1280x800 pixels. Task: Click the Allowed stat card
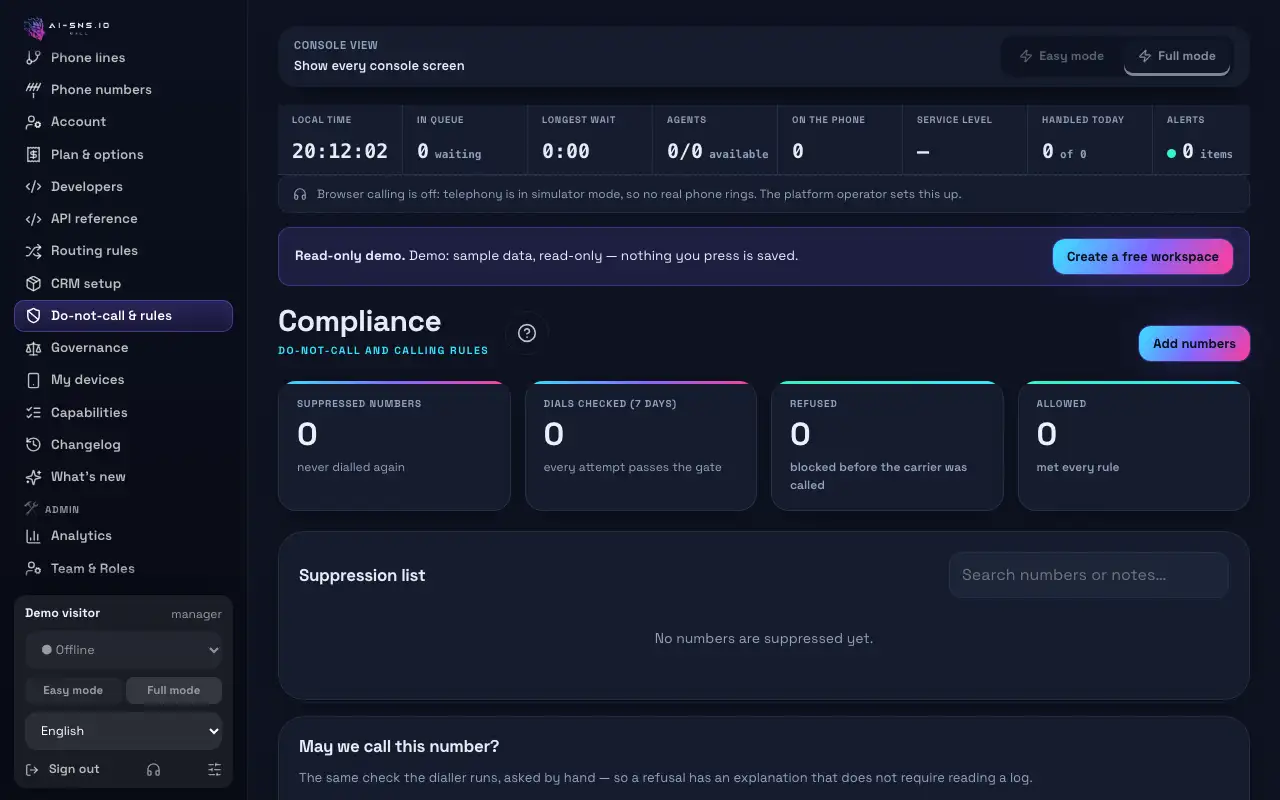(x=1134, y=446)
